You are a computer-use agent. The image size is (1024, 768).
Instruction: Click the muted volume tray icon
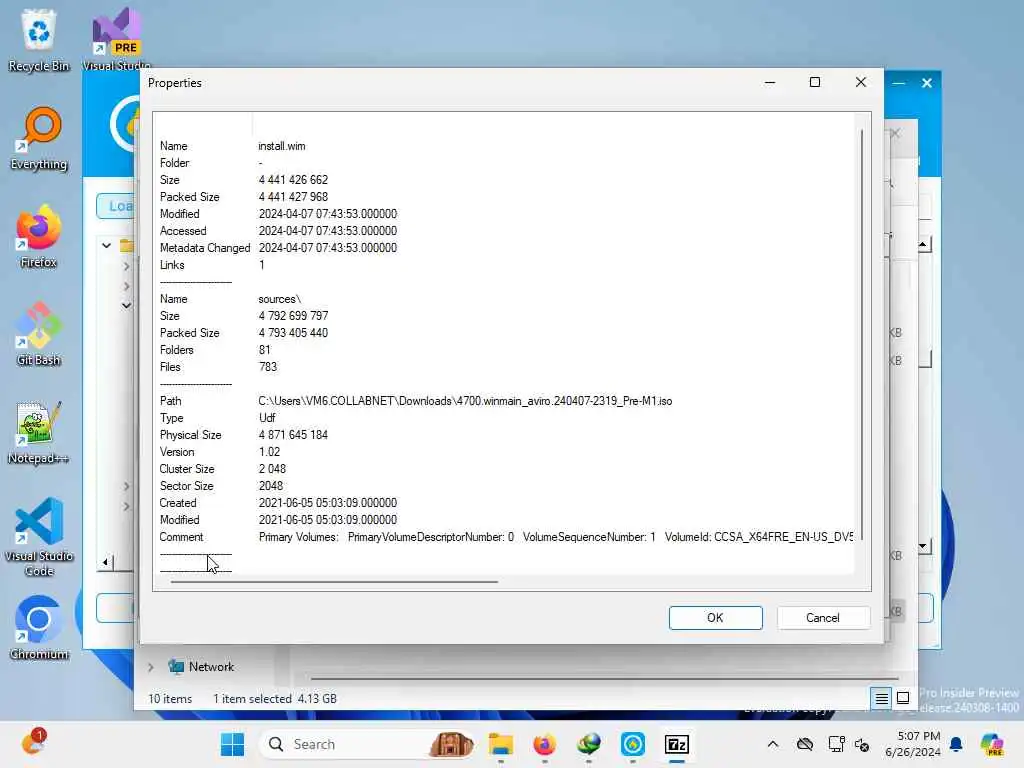[862, 744]
